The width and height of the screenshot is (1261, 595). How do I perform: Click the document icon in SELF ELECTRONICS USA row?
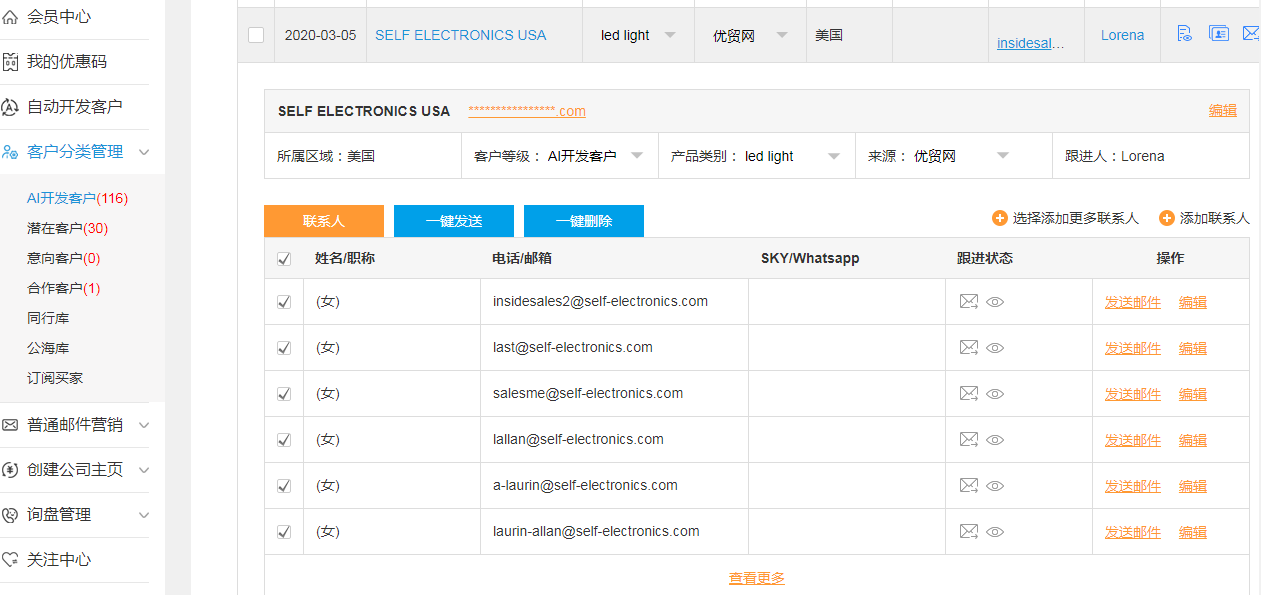point(1184,34)
